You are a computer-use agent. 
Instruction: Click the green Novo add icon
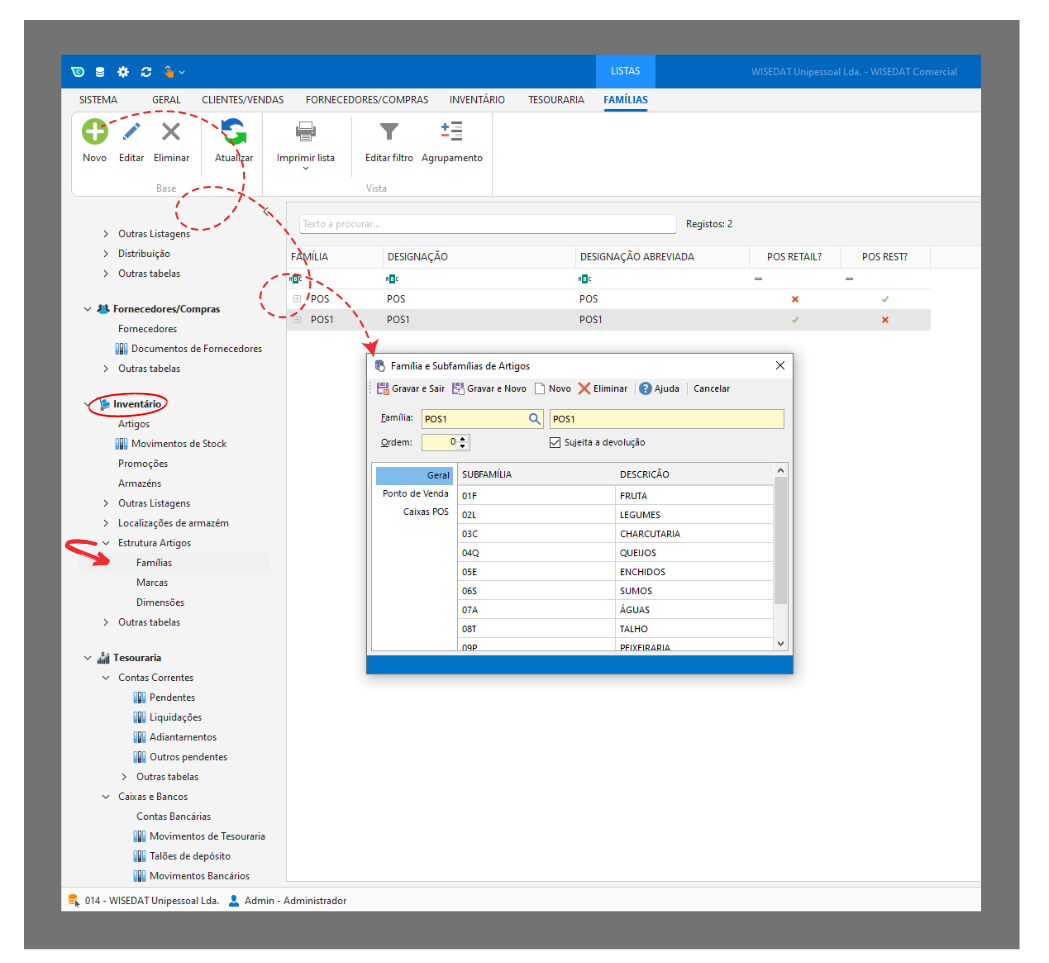(x=94, y=132)
